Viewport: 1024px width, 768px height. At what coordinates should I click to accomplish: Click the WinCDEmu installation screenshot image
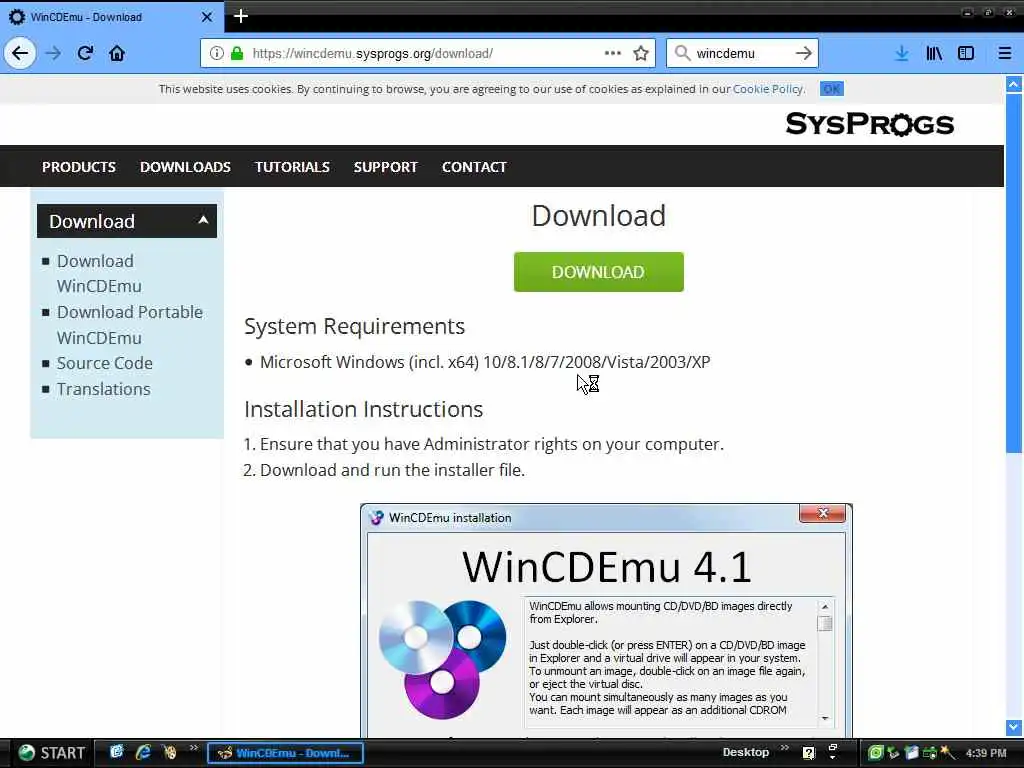[606, 620]
